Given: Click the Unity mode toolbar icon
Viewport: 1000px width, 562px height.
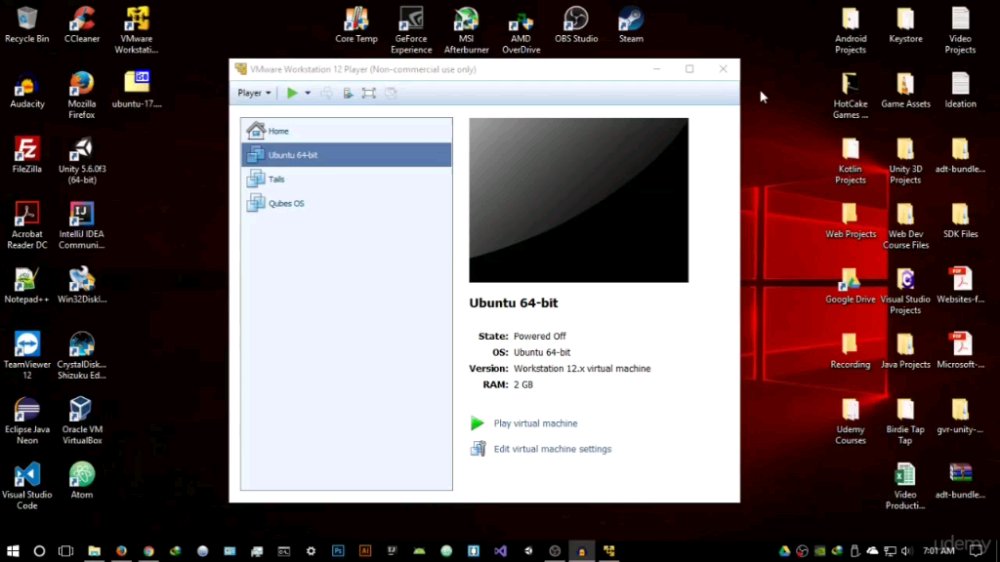Looking at the screenshot, I should pyautogui.click(x=390, y=93).
